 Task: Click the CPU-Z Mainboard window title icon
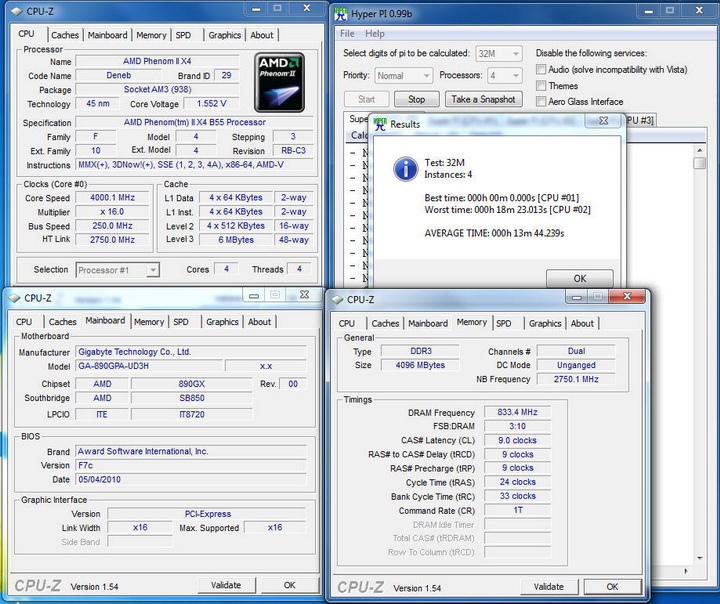(14, 298)
